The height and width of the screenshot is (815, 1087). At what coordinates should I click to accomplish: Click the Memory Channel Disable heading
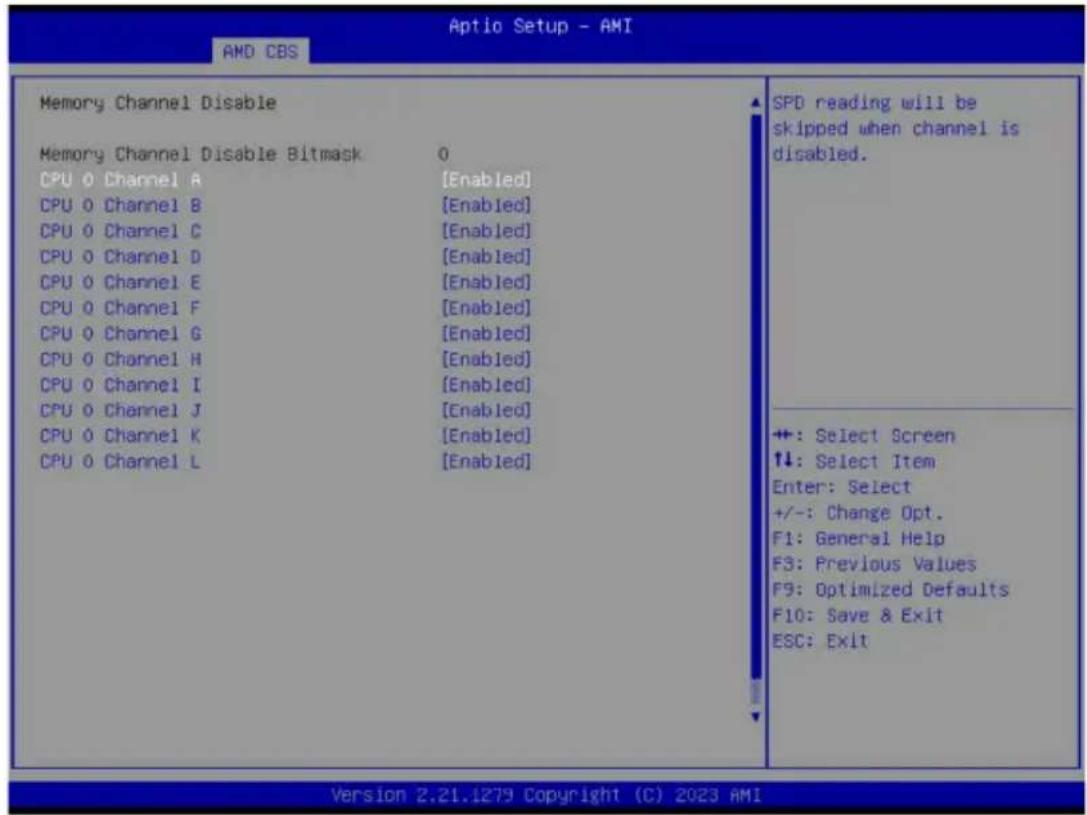click(158, 103)
